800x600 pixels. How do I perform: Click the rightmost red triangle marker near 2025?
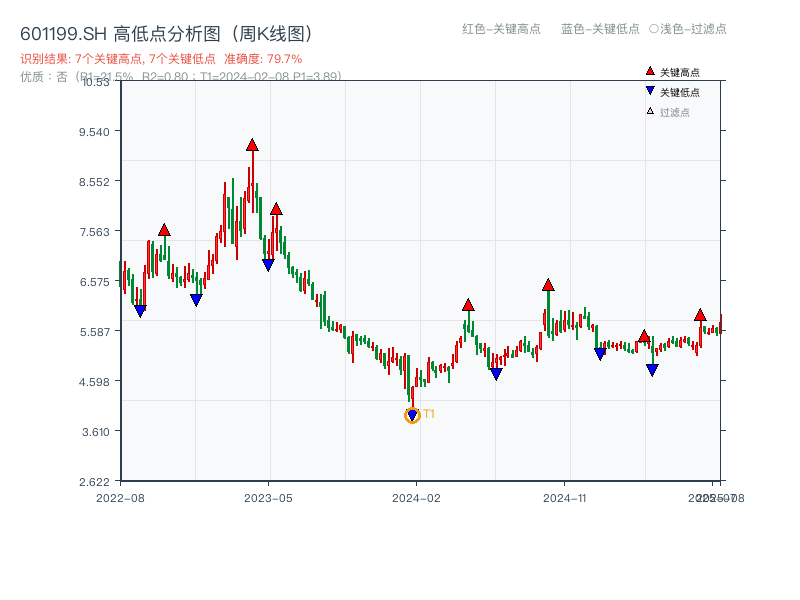[x=700, y=317]
